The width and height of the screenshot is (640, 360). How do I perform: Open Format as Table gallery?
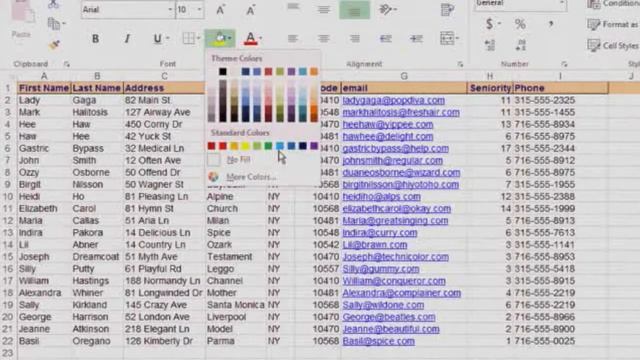[x=612, y=24]
